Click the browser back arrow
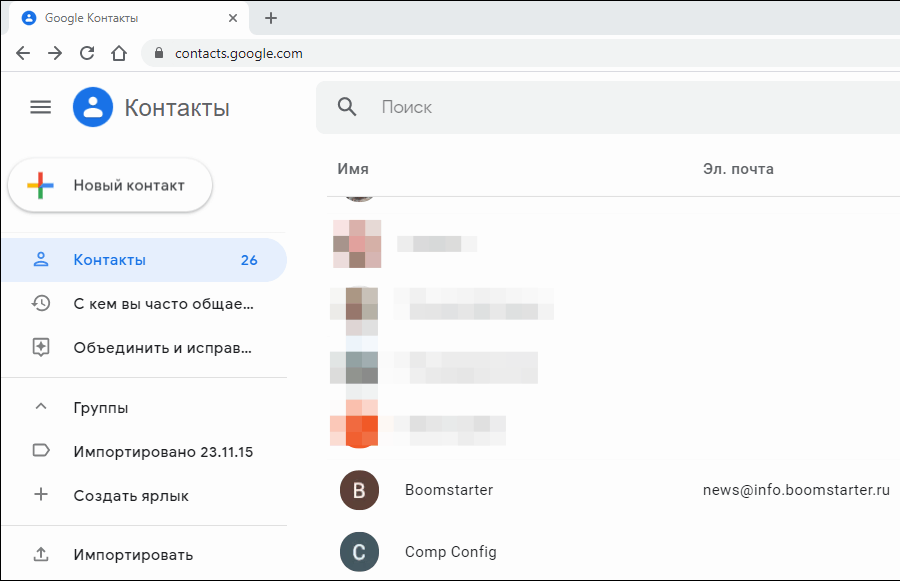Image resolution: width=900 pixels, height=581 pixels. [23, 53]
